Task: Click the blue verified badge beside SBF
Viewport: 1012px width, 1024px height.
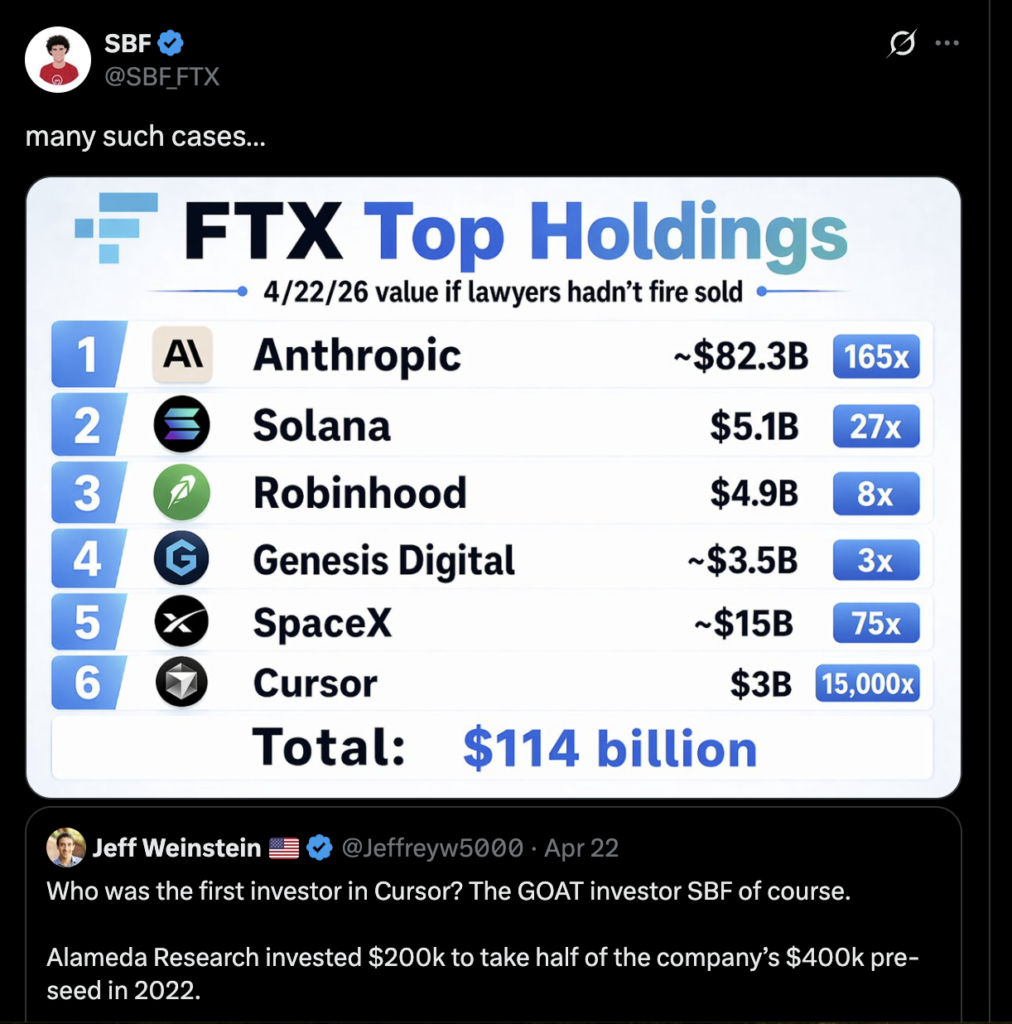Action: [171, 43]
